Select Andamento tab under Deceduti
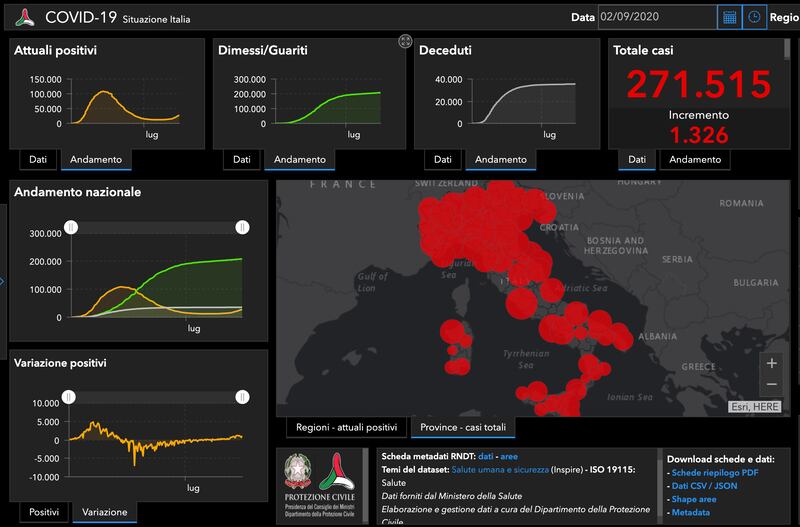Screen dimensions: 800x527 pos(501,159)
